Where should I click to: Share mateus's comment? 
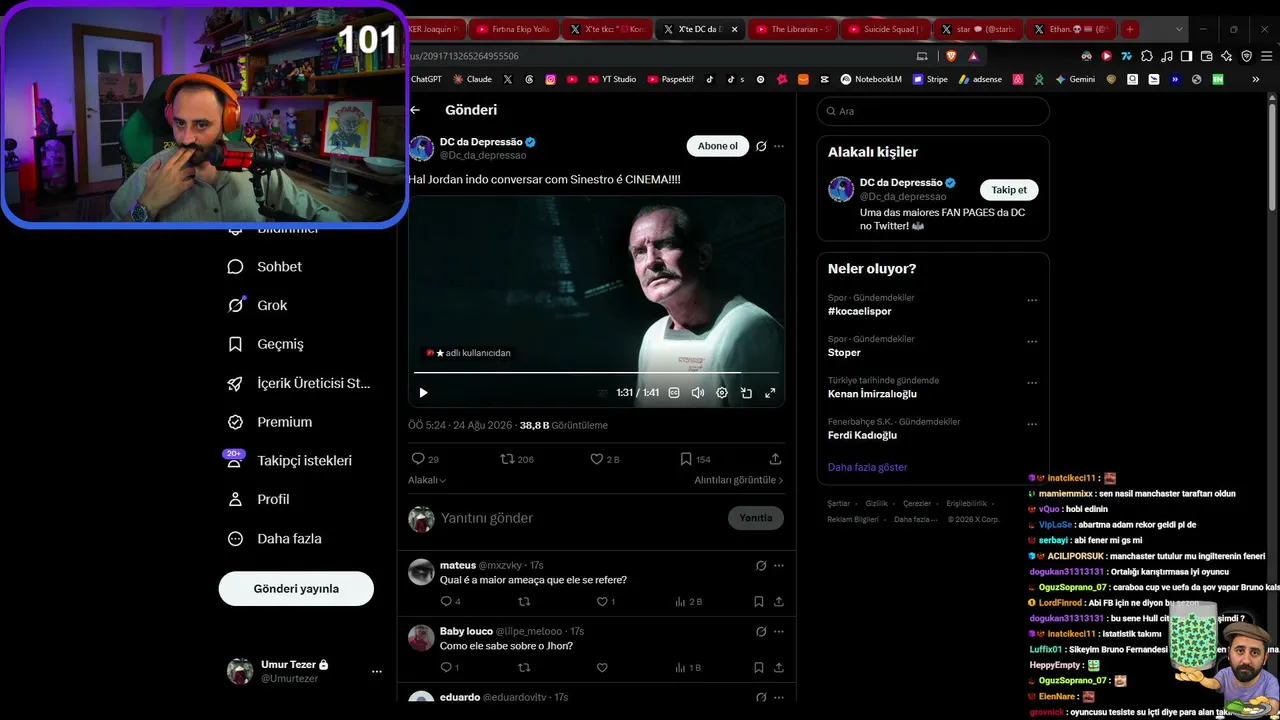click(779, 601)
